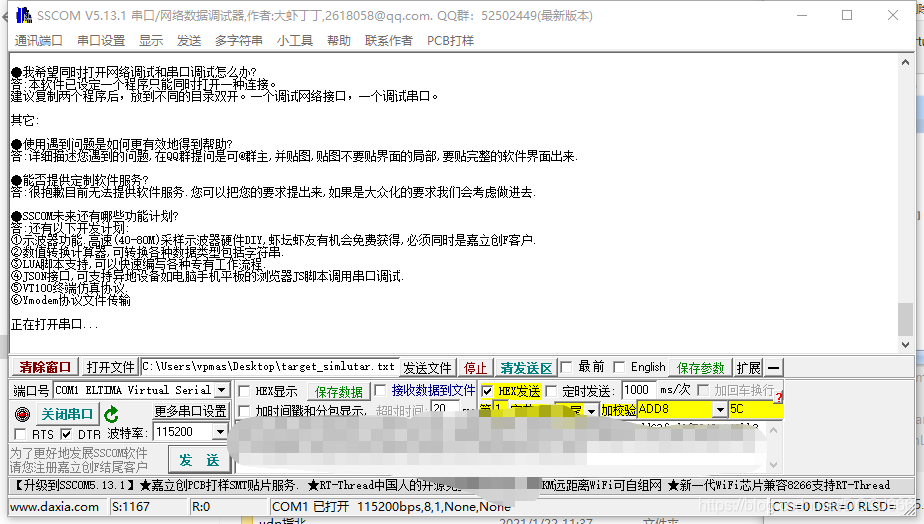Click the 发送文件 send file button
This screenshot has width=924, height=524.
pos(427,368)
